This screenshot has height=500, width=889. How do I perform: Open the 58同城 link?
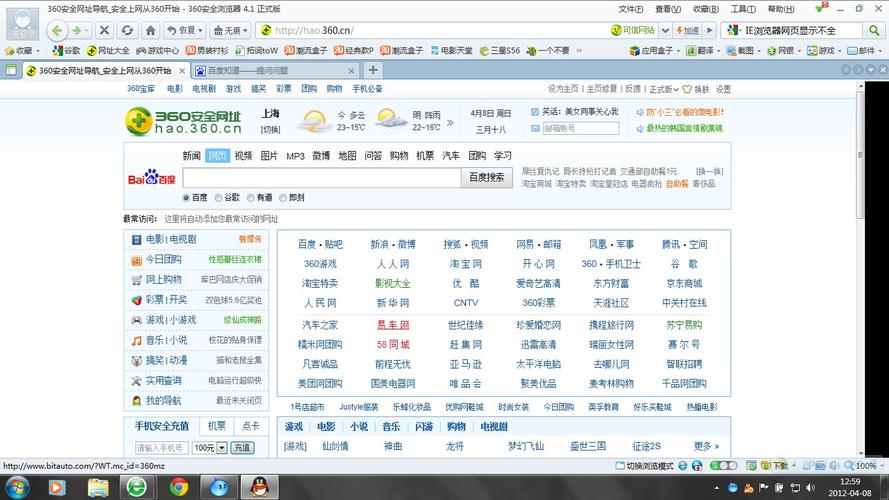(x=393, y=344)
